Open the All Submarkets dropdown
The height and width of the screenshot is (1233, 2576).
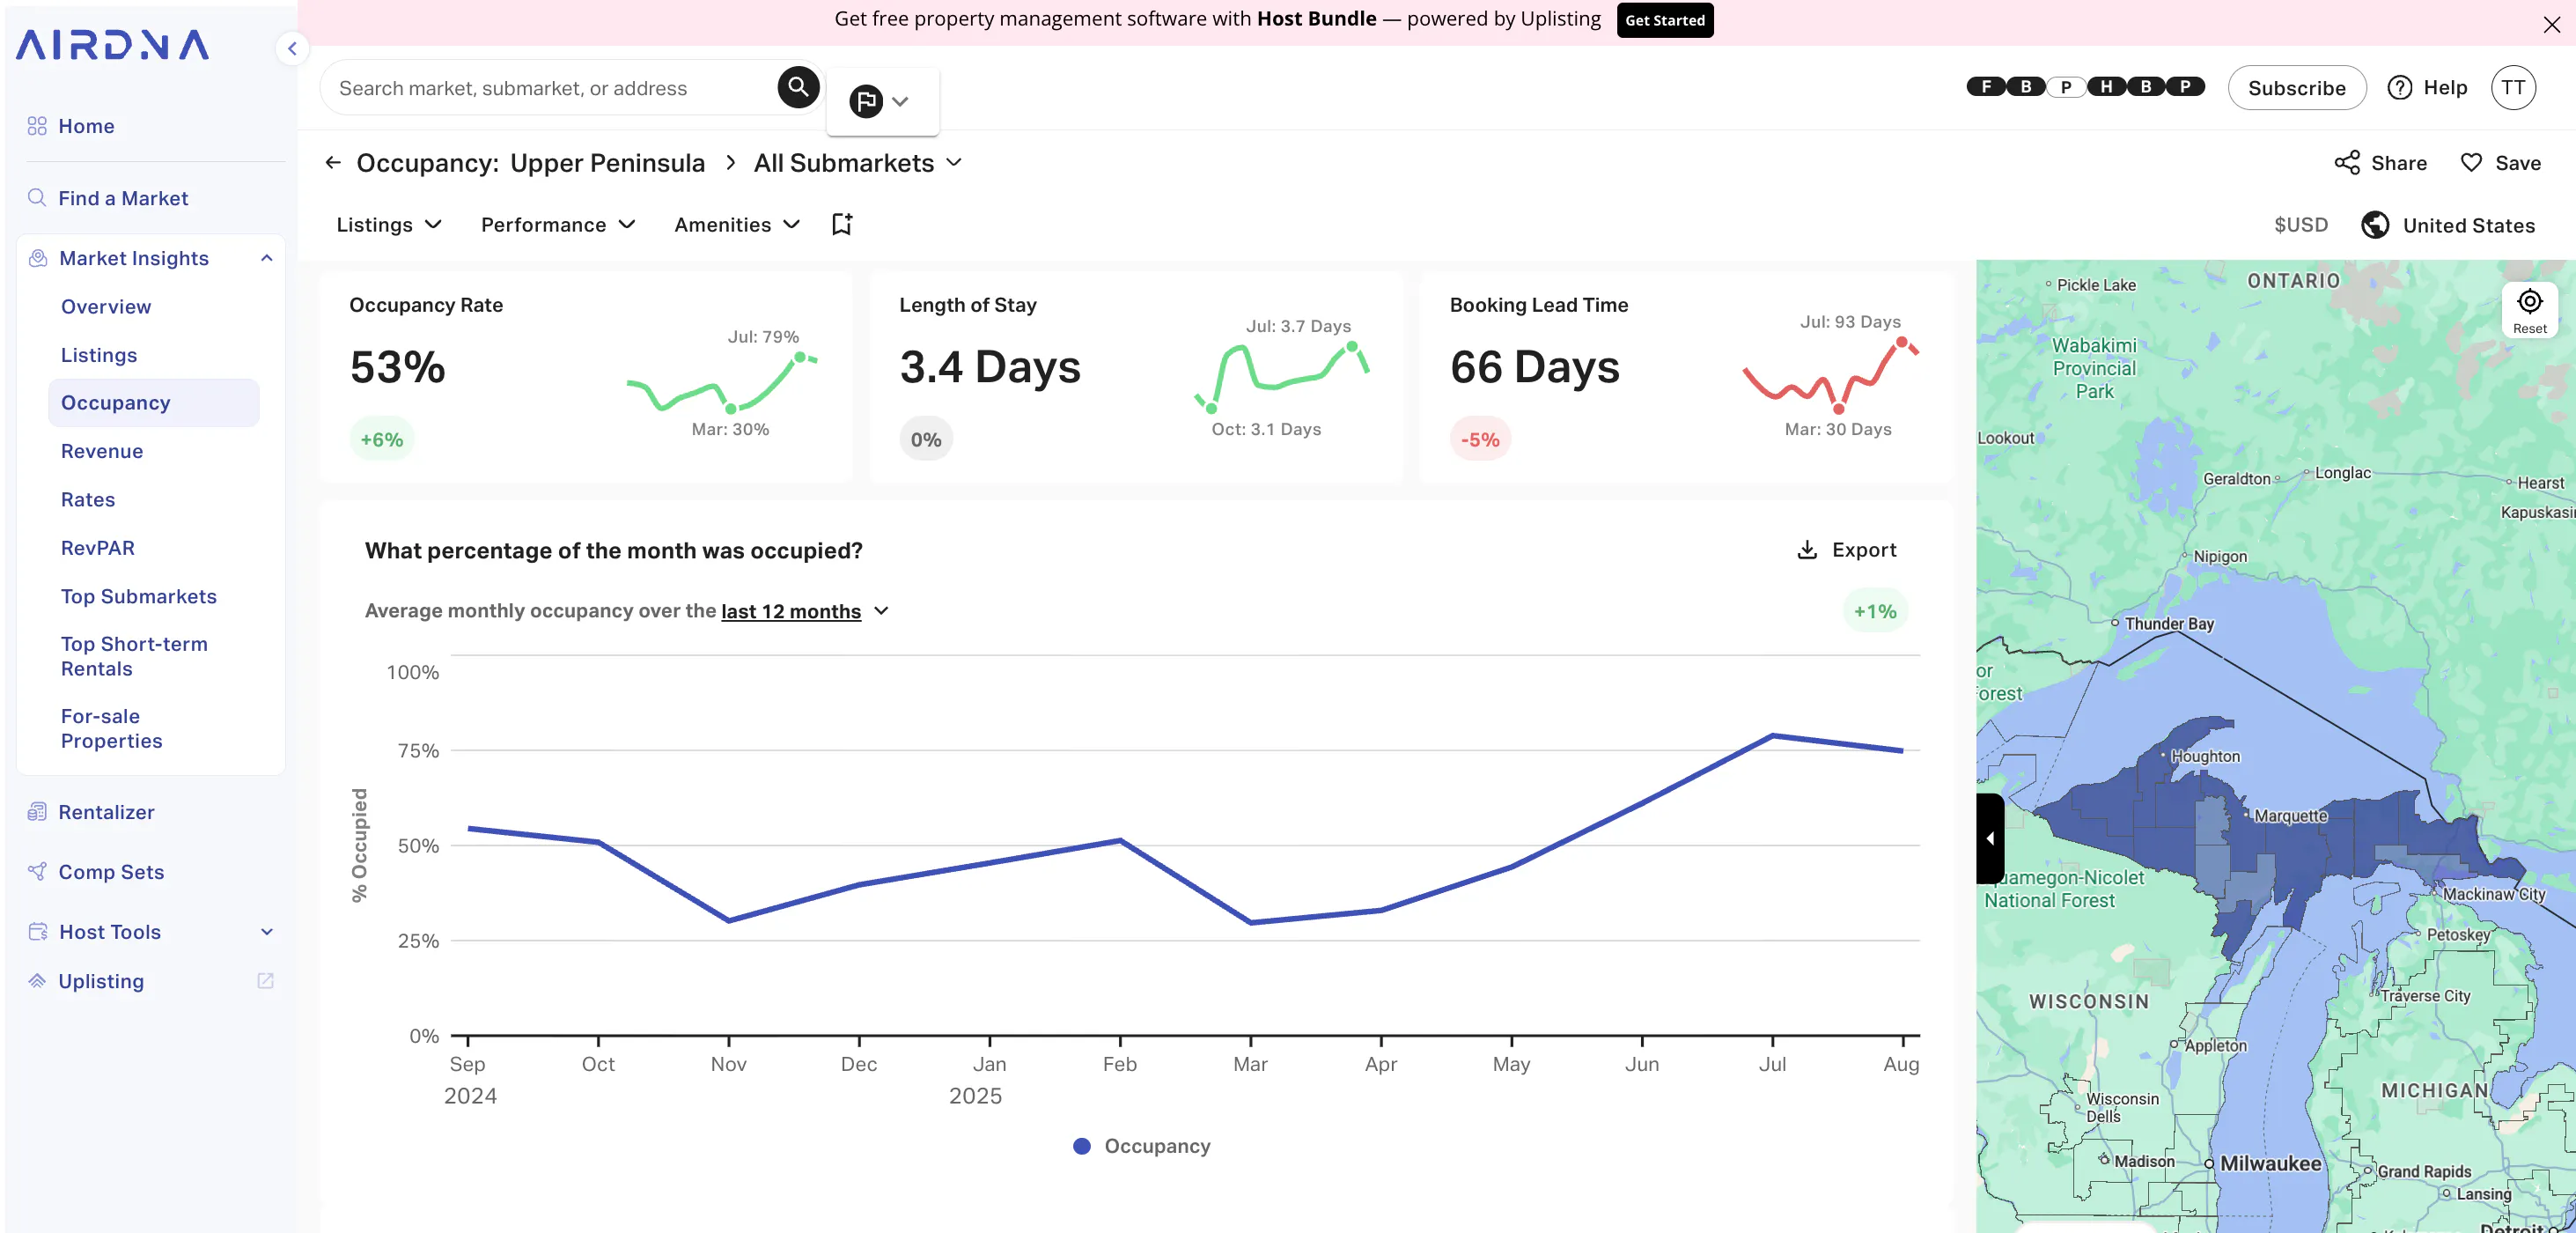pos(858,163)
